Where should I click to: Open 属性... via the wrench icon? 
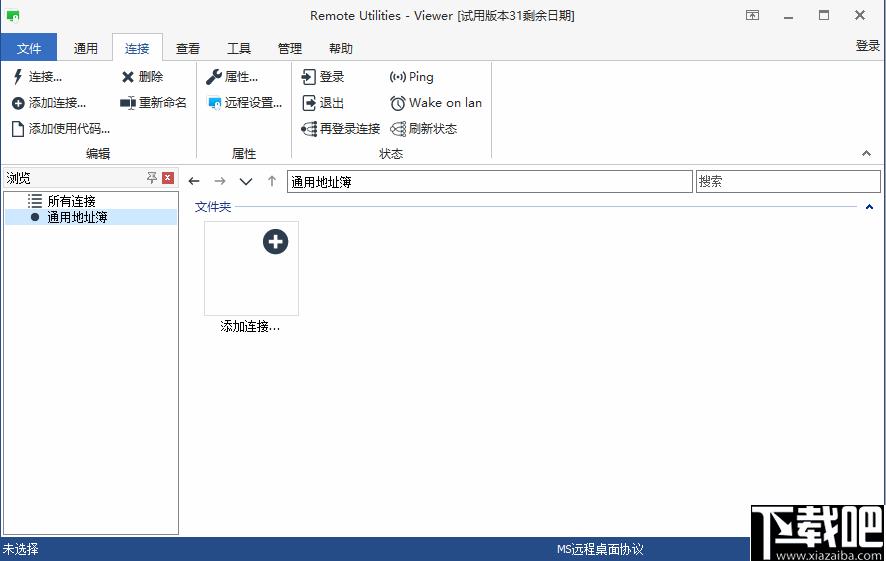click(x=214, y=77)
